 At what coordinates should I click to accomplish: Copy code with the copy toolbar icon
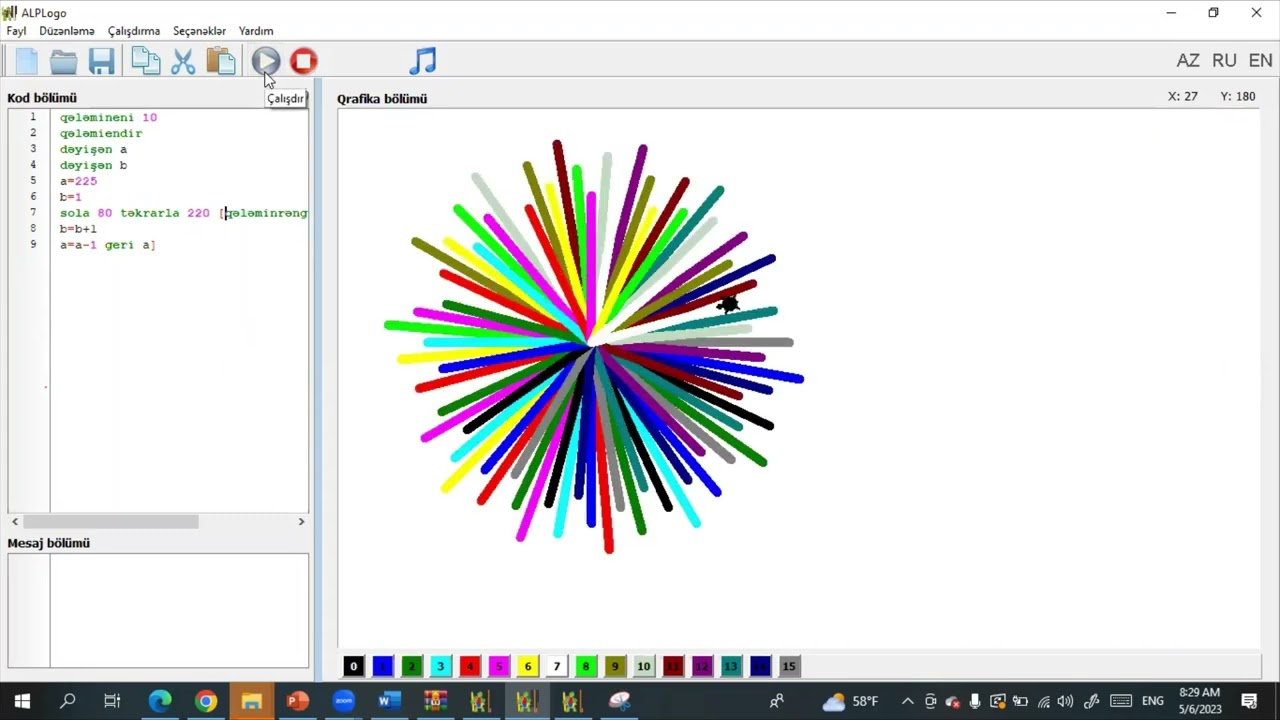[x=145, y=61]
